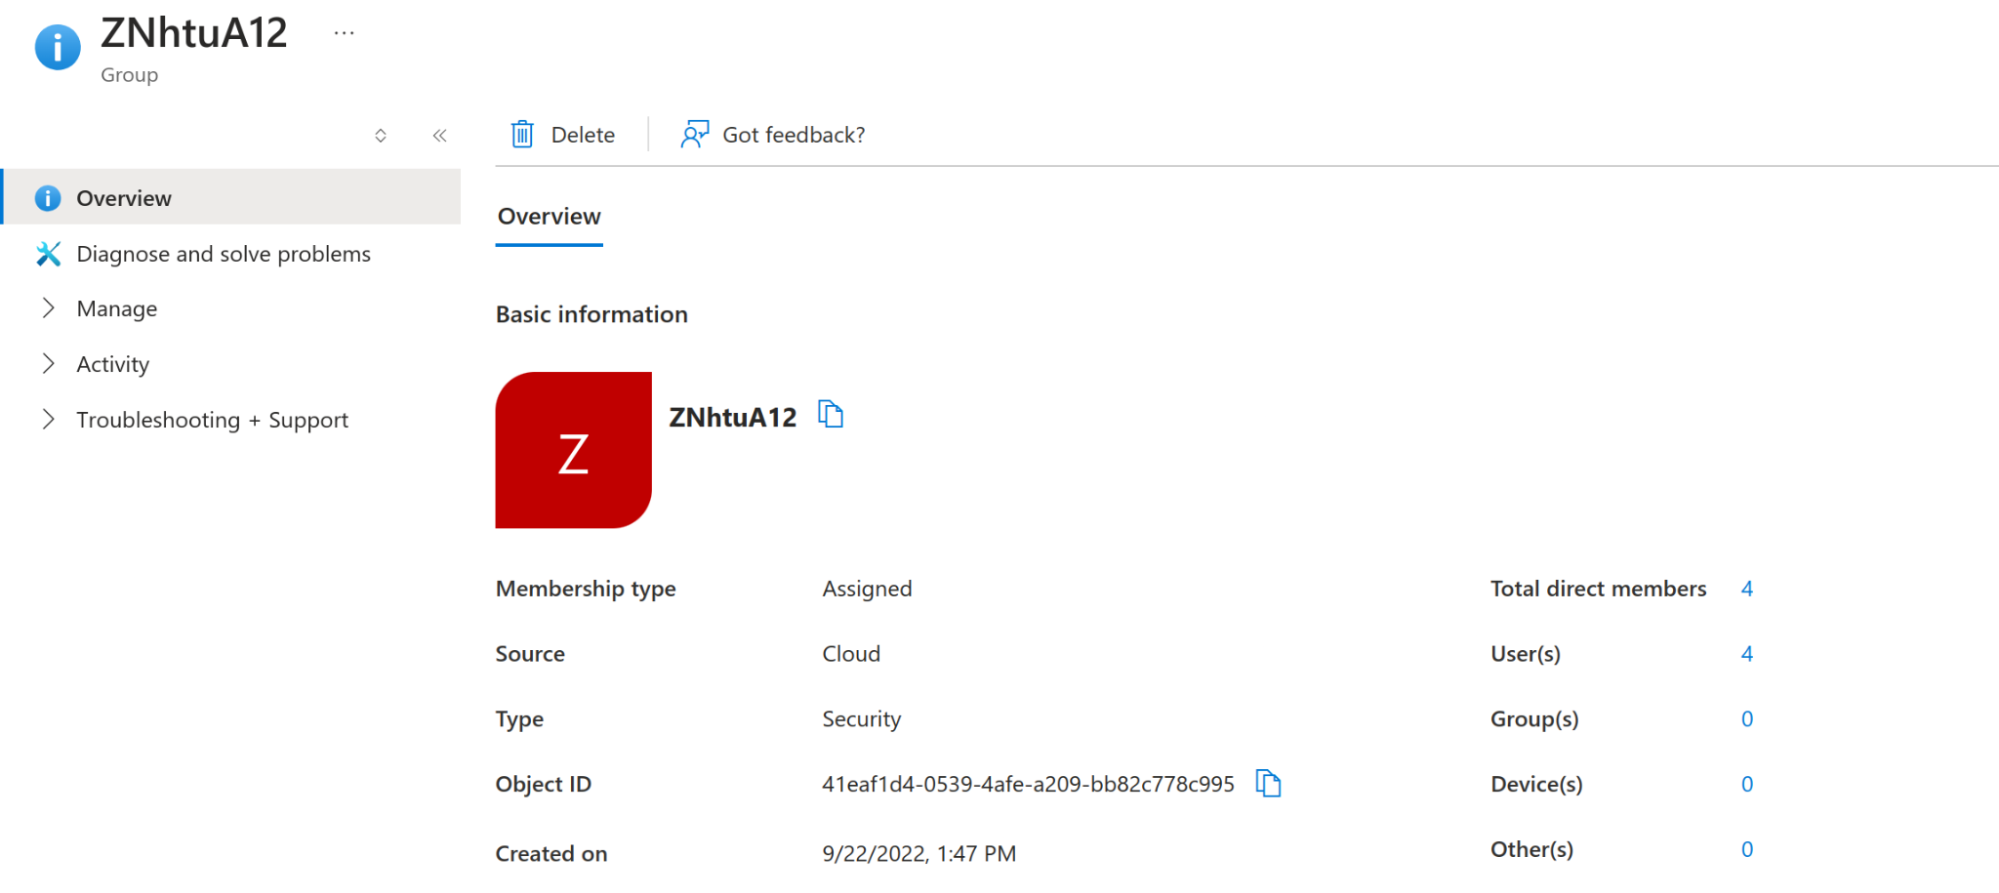Expand the Manage section
The width and height of the screenshot is (1999, 893).
(48, 308)
